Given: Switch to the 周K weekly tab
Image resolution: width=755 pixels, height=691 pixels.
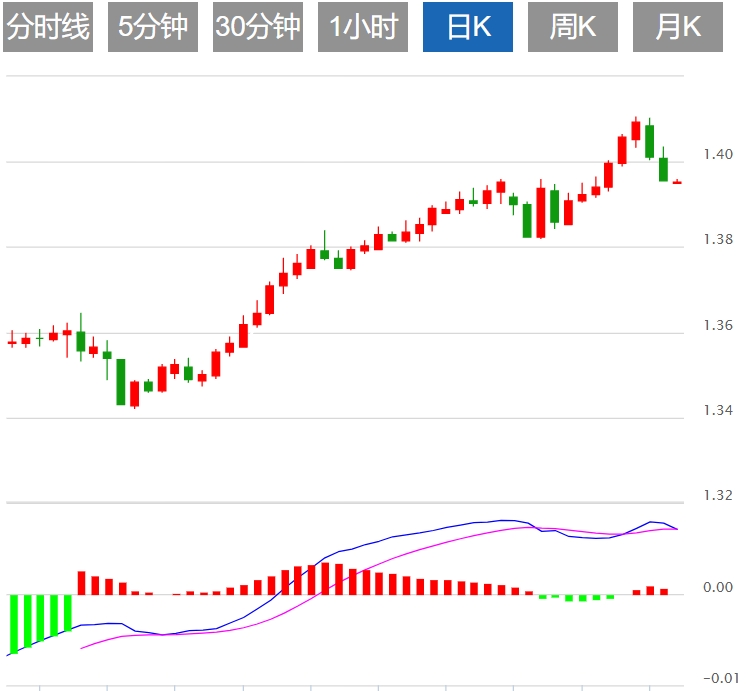Looking at the screenshot, I should [573, 27].
